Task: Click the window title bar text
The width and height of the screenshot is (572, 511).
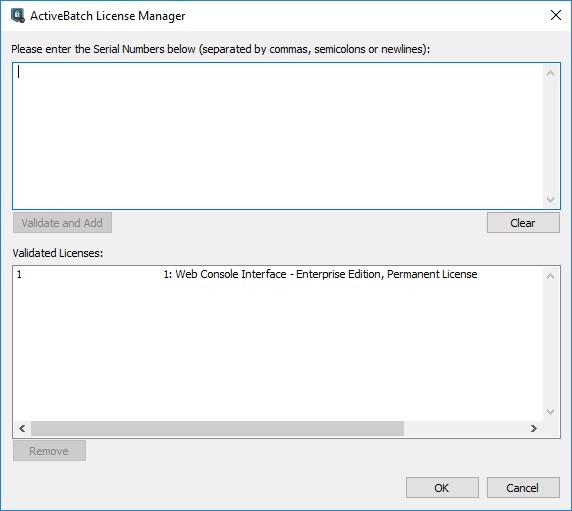Action: (108, 16)
